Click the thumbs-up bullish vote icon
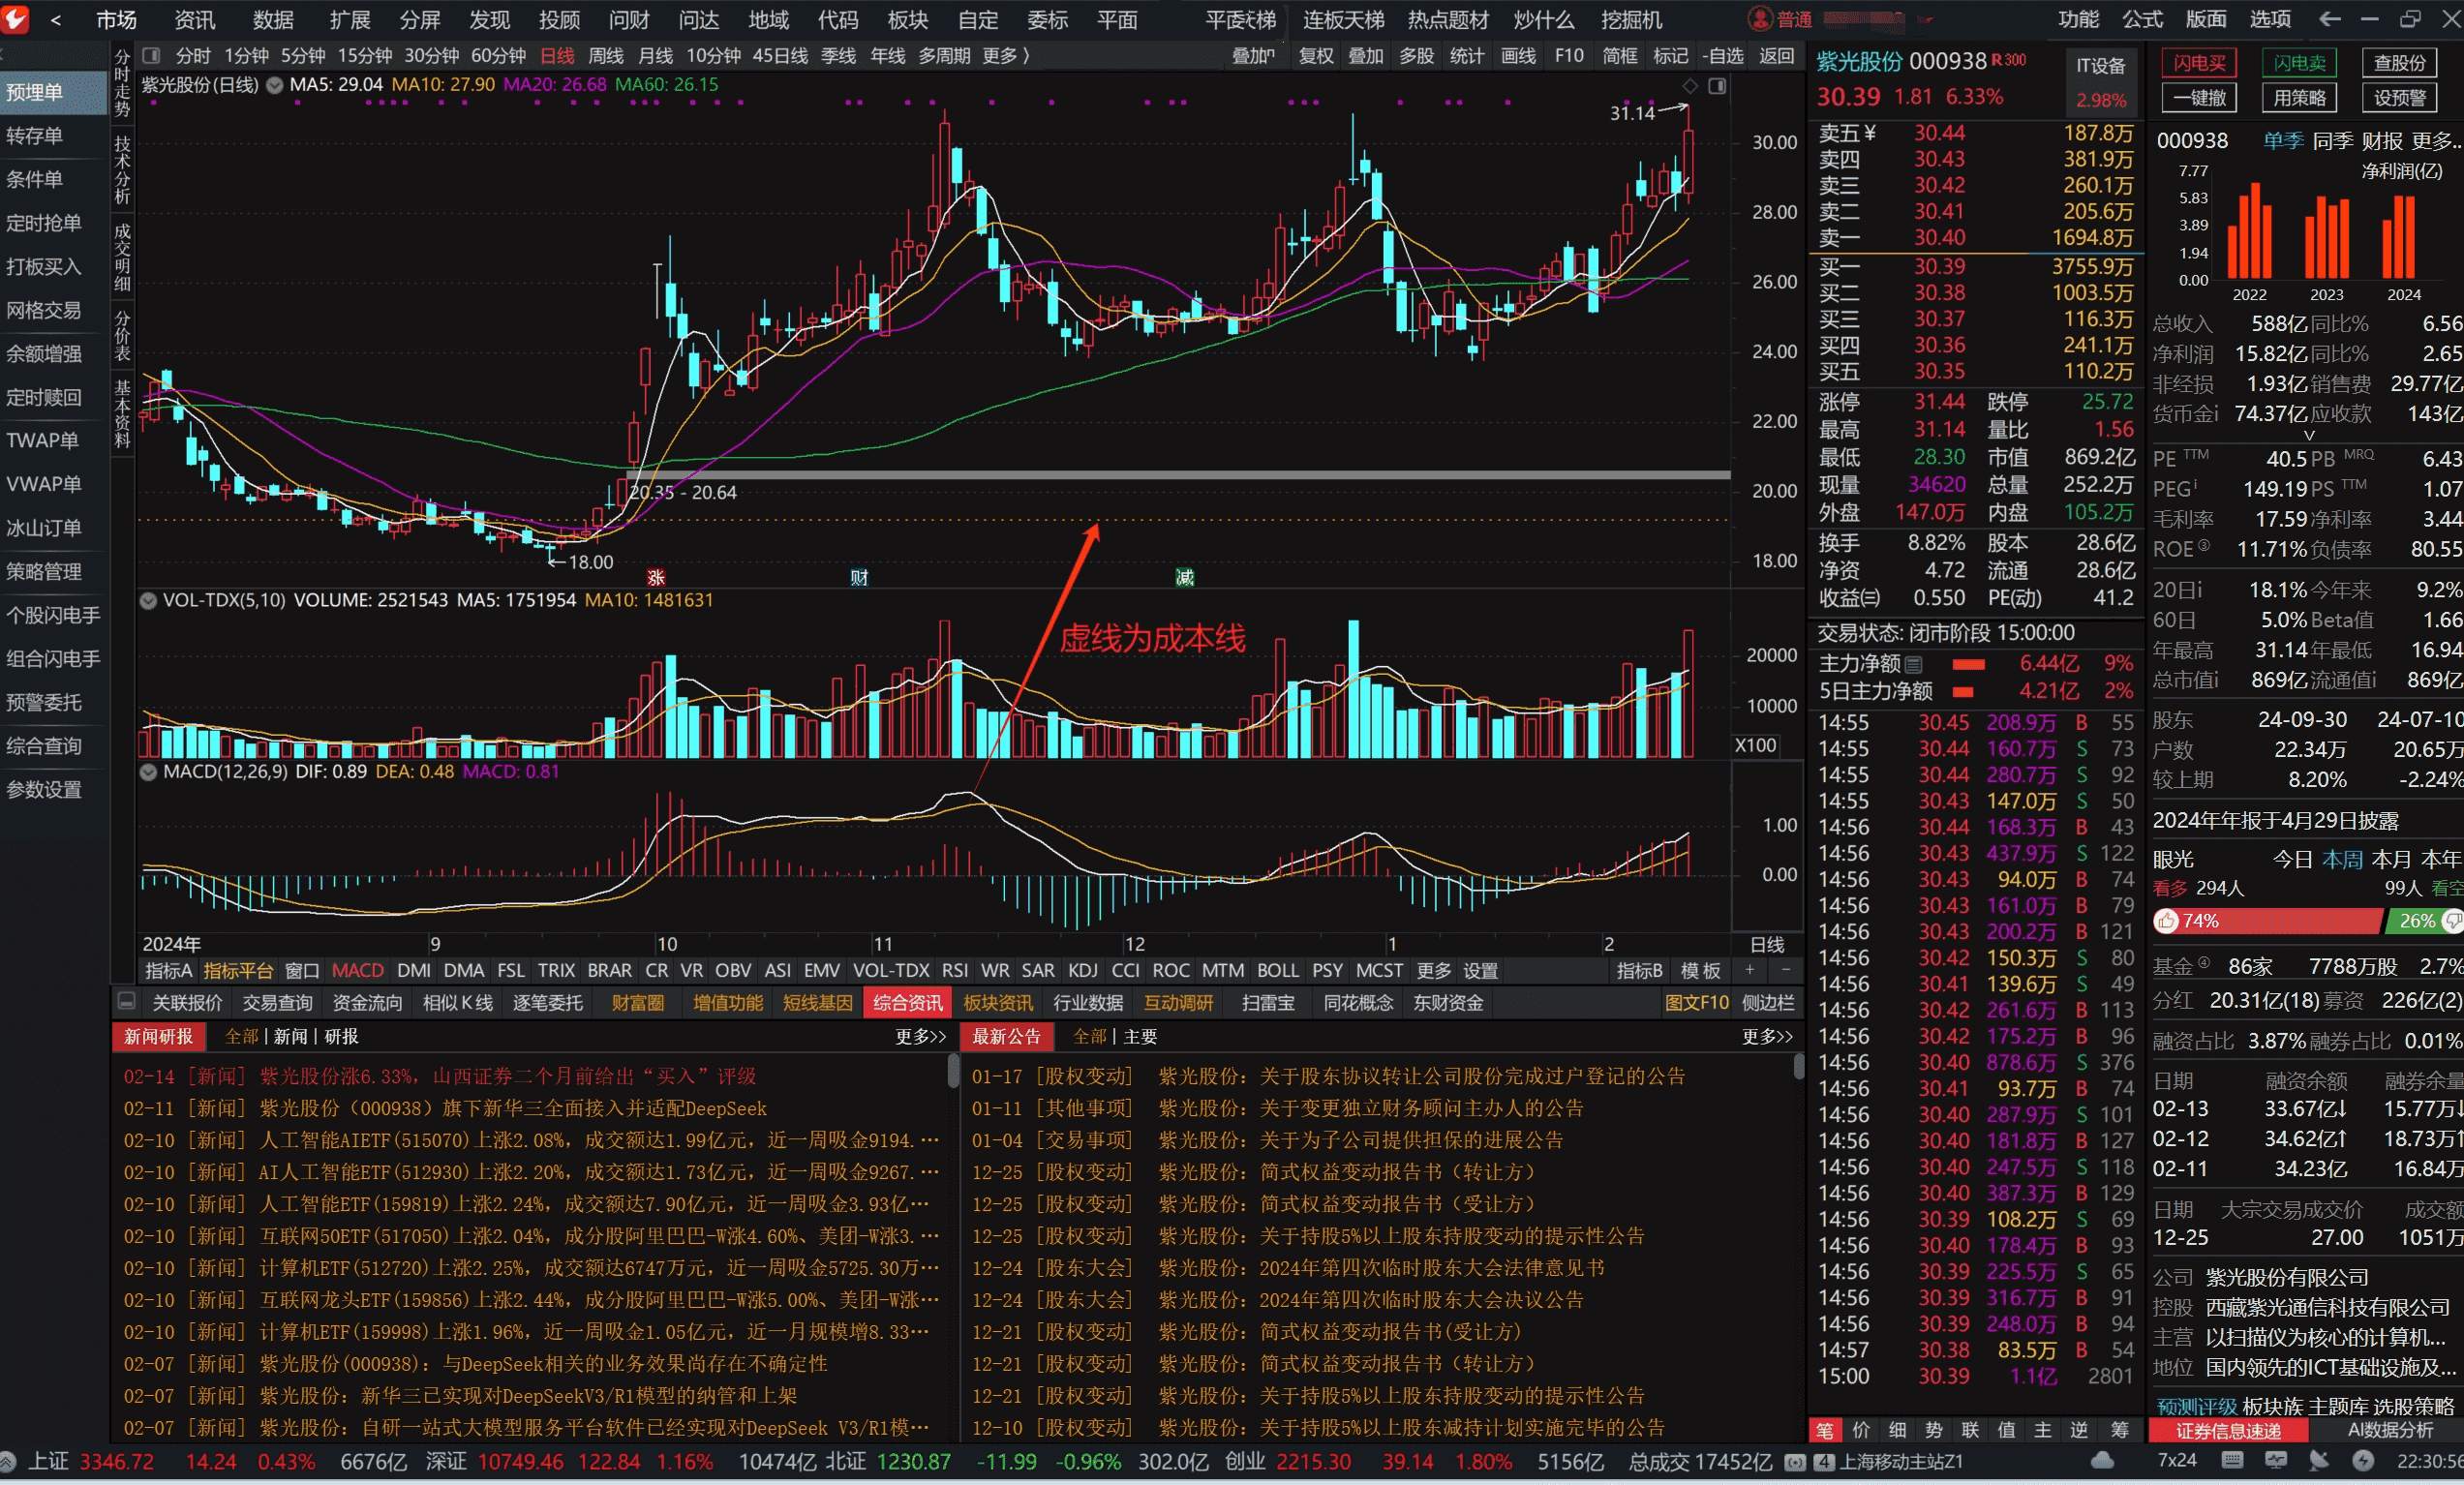Screen dimensions: 2464x1485 click(2167, 921)
